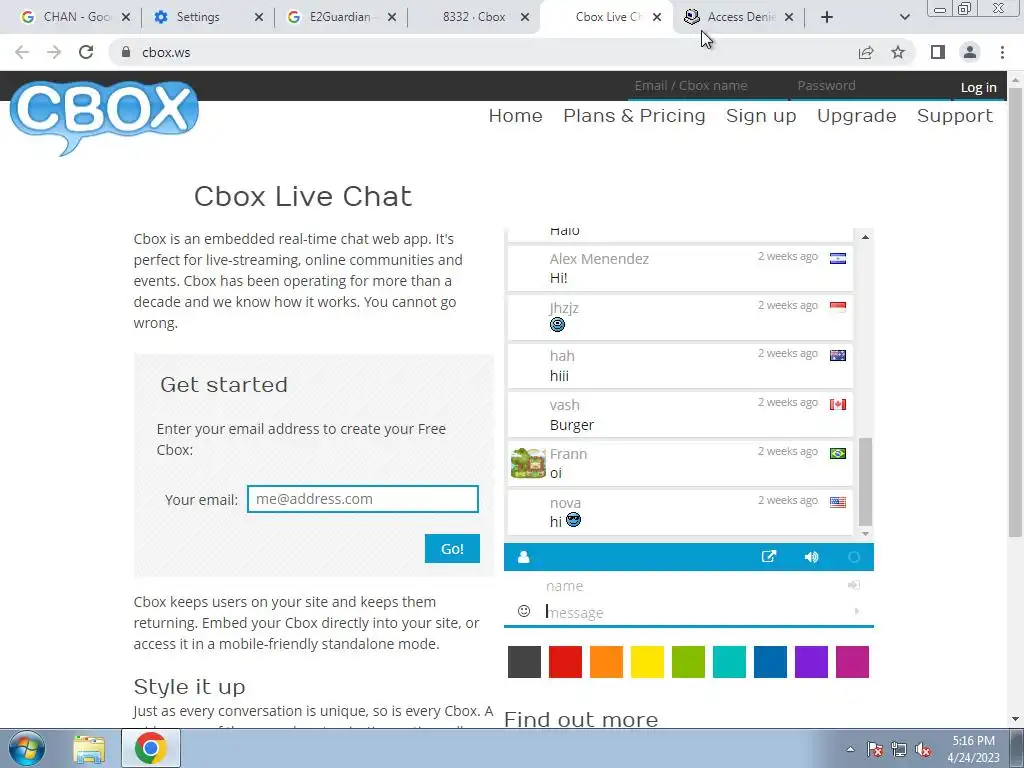1024x768 pixels.
Task: Click the Chrome taskbar icon
Action: pos(150,748)
